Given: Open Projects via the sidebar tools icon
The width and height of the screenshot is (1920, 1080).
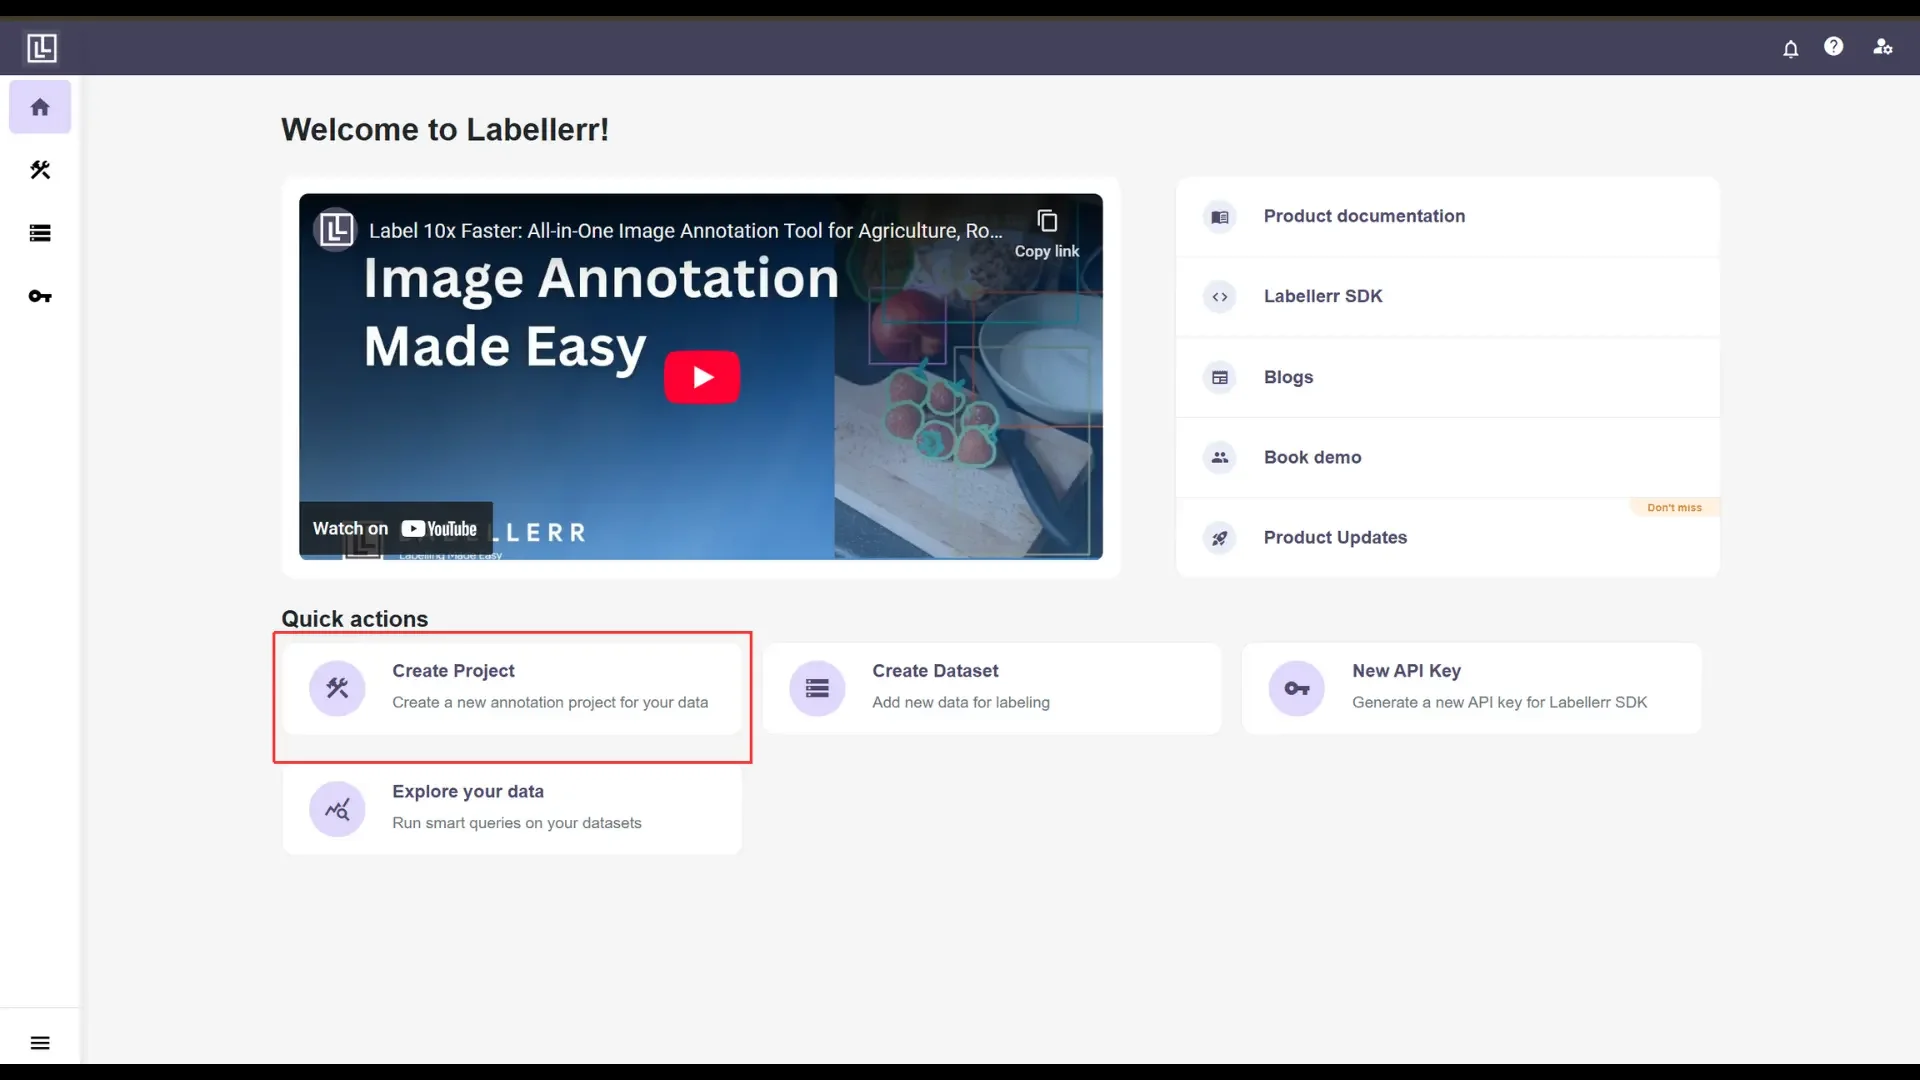Looking at the screenshot, I should (40, 170).
